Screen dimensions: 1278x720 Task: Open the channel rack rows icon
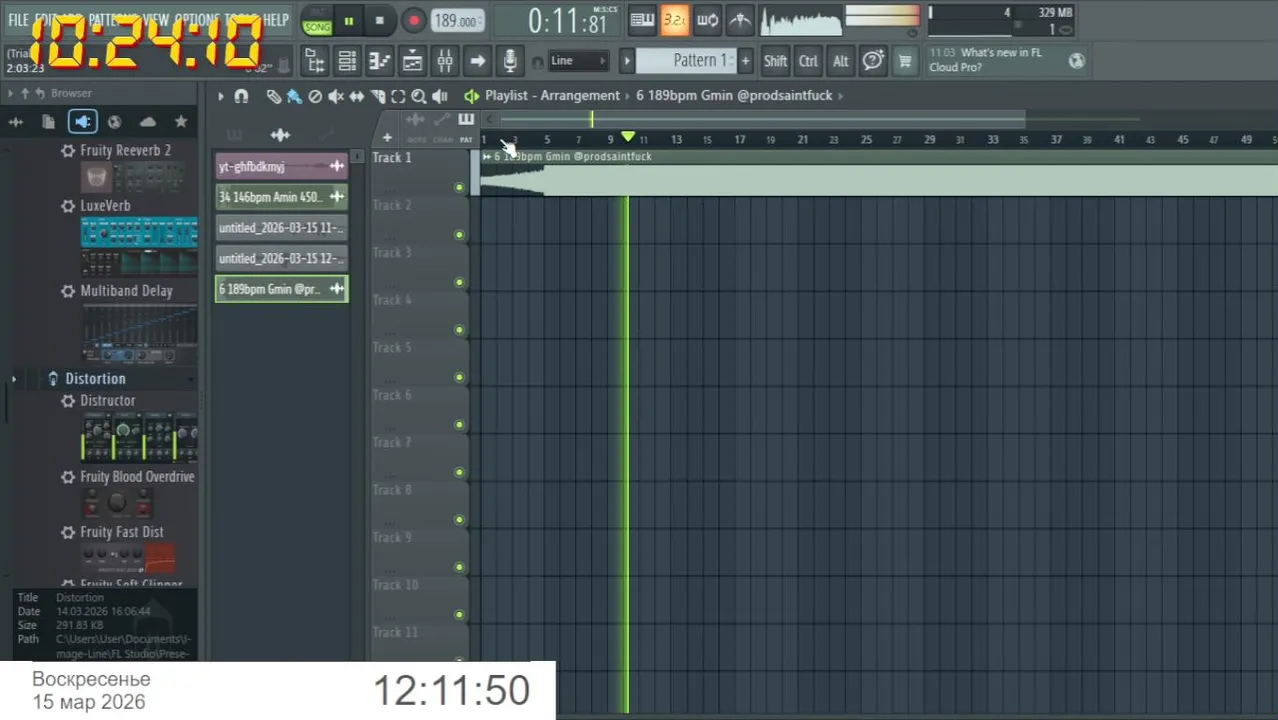(x=347, y=61)
